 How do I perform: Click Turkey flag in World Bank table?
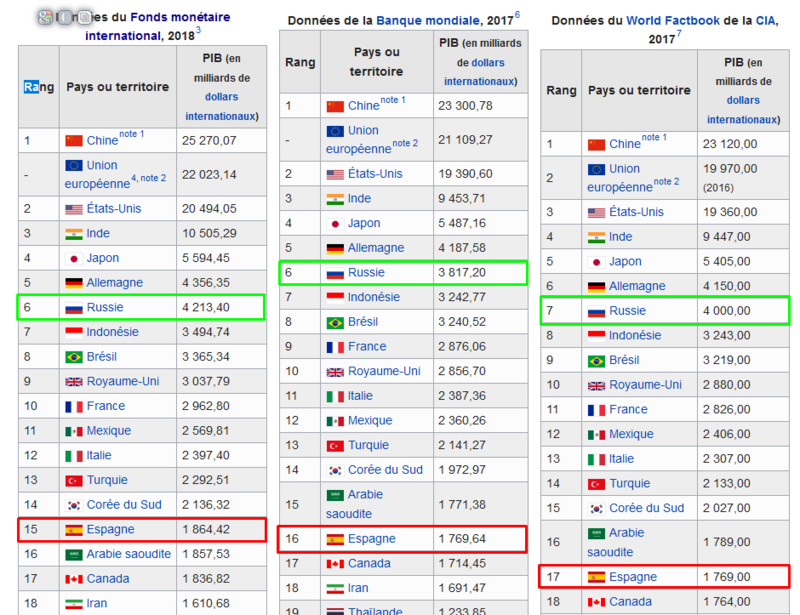pyautogui.click(x=335, y=446)
